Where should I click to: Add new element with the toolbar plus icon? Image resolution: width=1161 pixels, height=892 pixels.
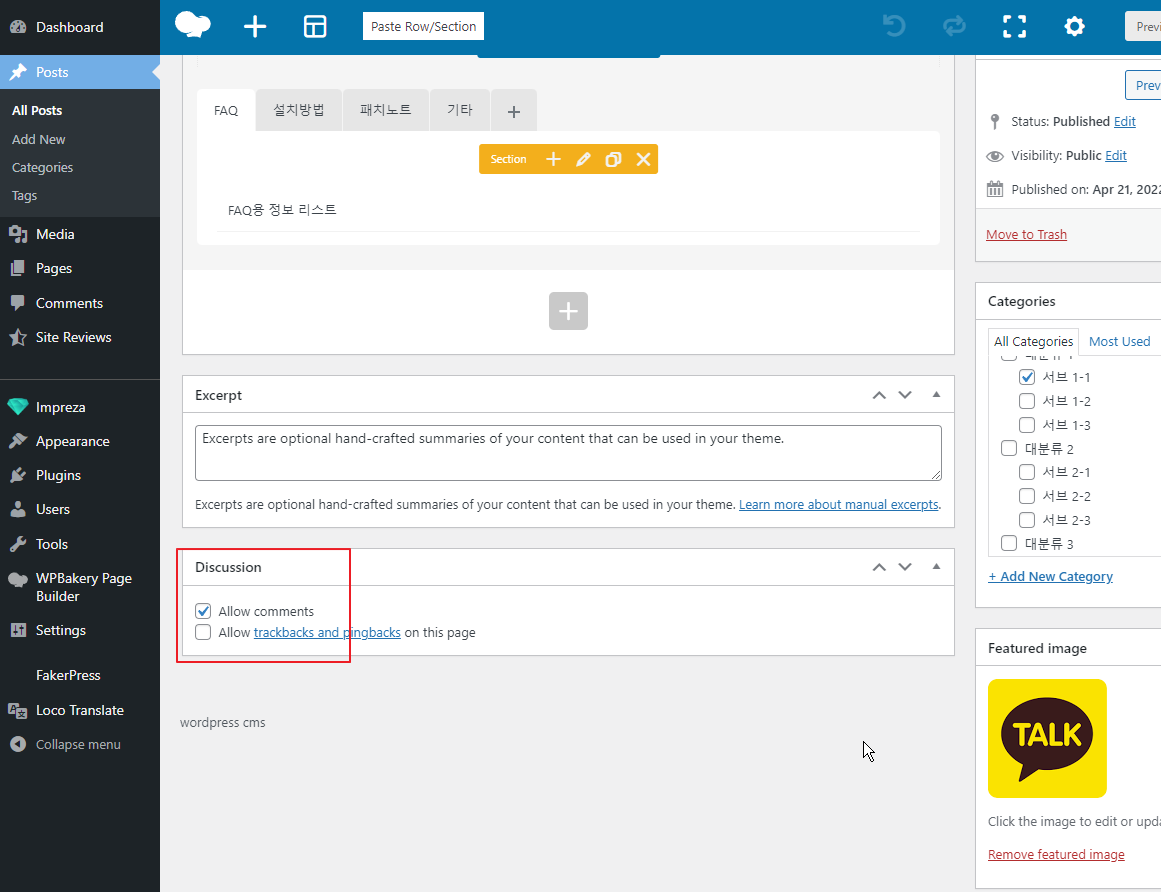[255, 27]
